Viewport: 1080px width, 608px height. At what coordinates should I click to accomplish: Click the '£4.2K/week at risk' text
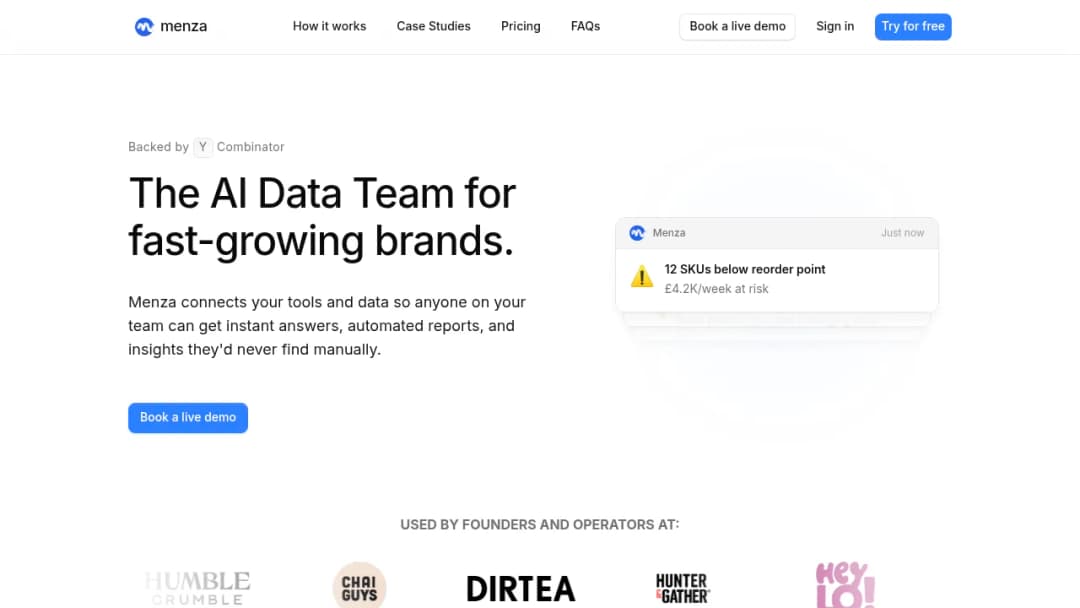coord(716,289)
